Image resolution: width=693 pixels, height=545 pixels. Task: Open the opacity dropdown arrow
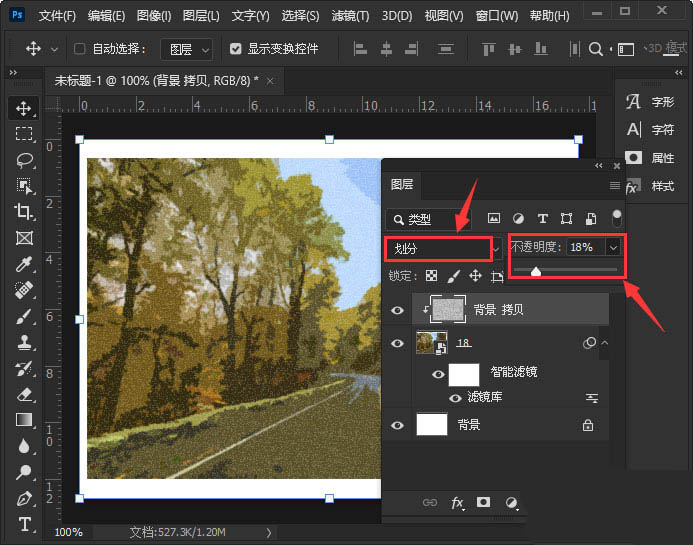[x=613, y=248]
